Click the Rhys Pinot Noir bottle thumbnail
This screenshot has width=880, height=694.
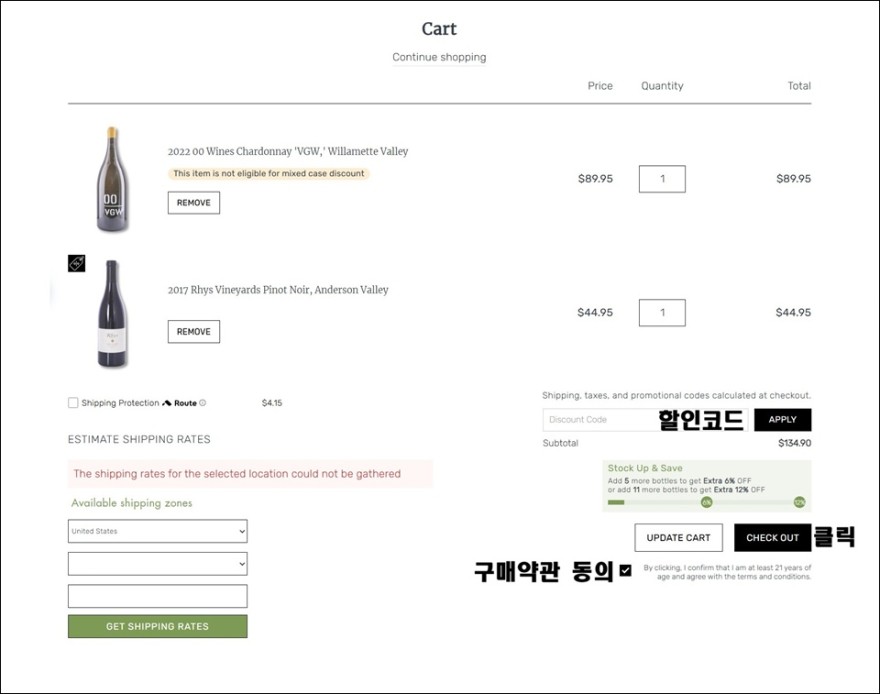click(x=112, y=314)
